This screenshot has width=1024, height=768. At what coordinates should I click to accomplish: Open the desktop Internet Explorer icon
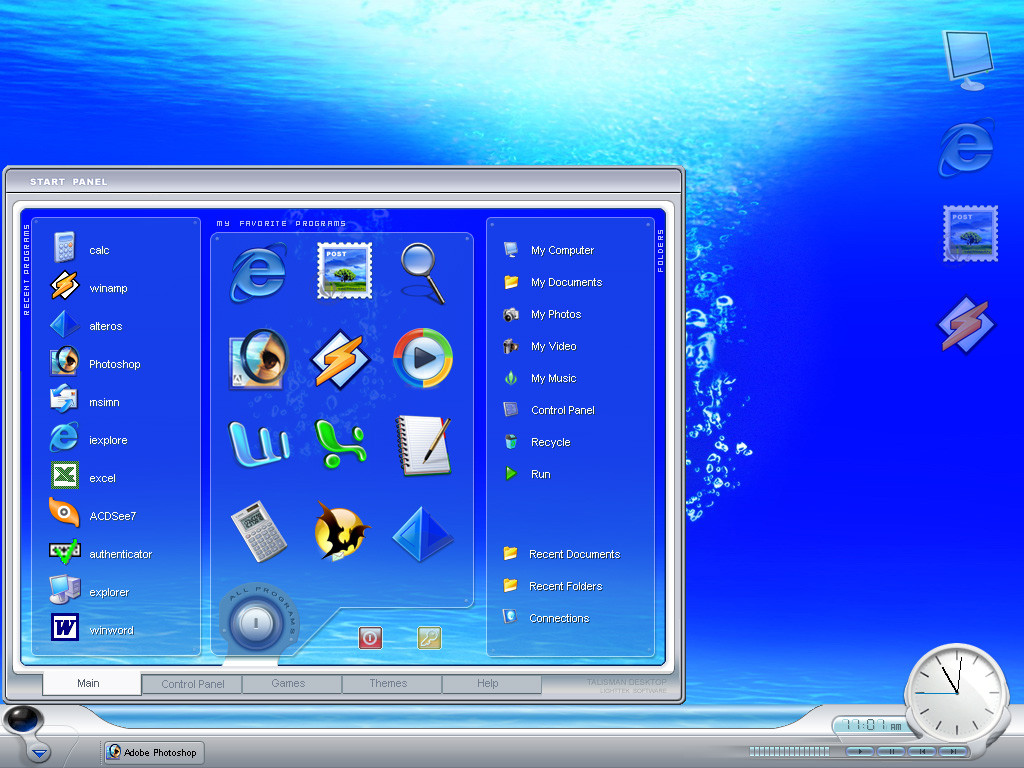coord(967,148)
